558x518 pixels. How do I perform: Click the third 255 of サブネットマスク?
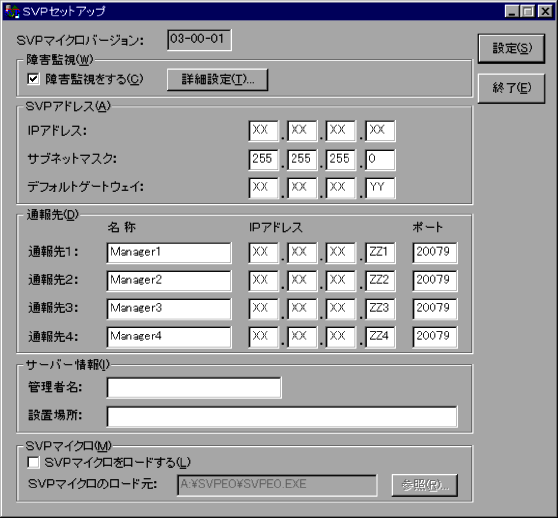click(341, 159)
